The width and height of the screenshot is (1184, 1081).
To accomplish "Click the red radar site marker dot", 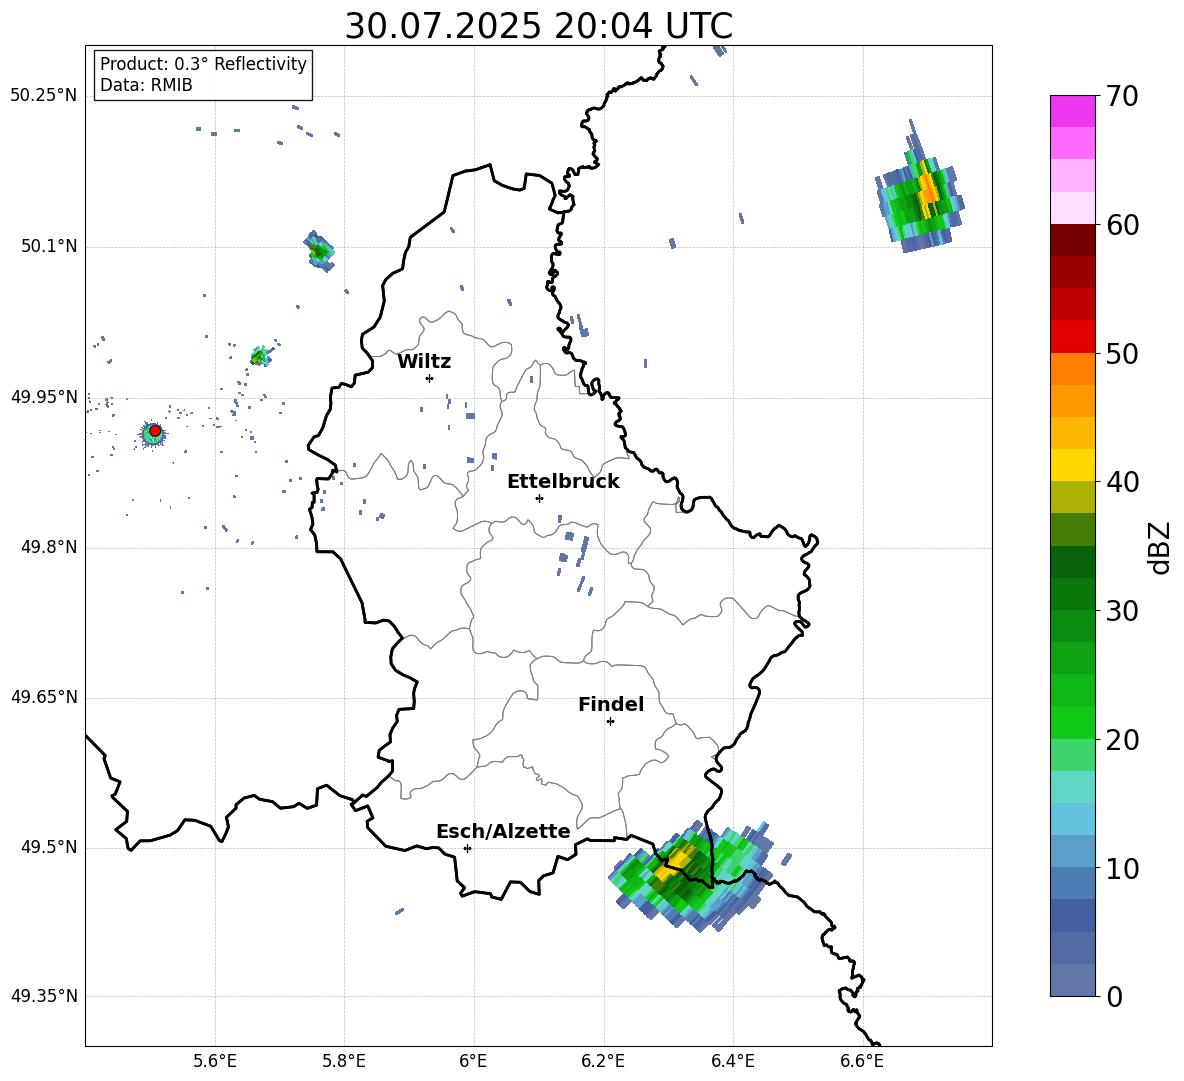I will 155,431.
